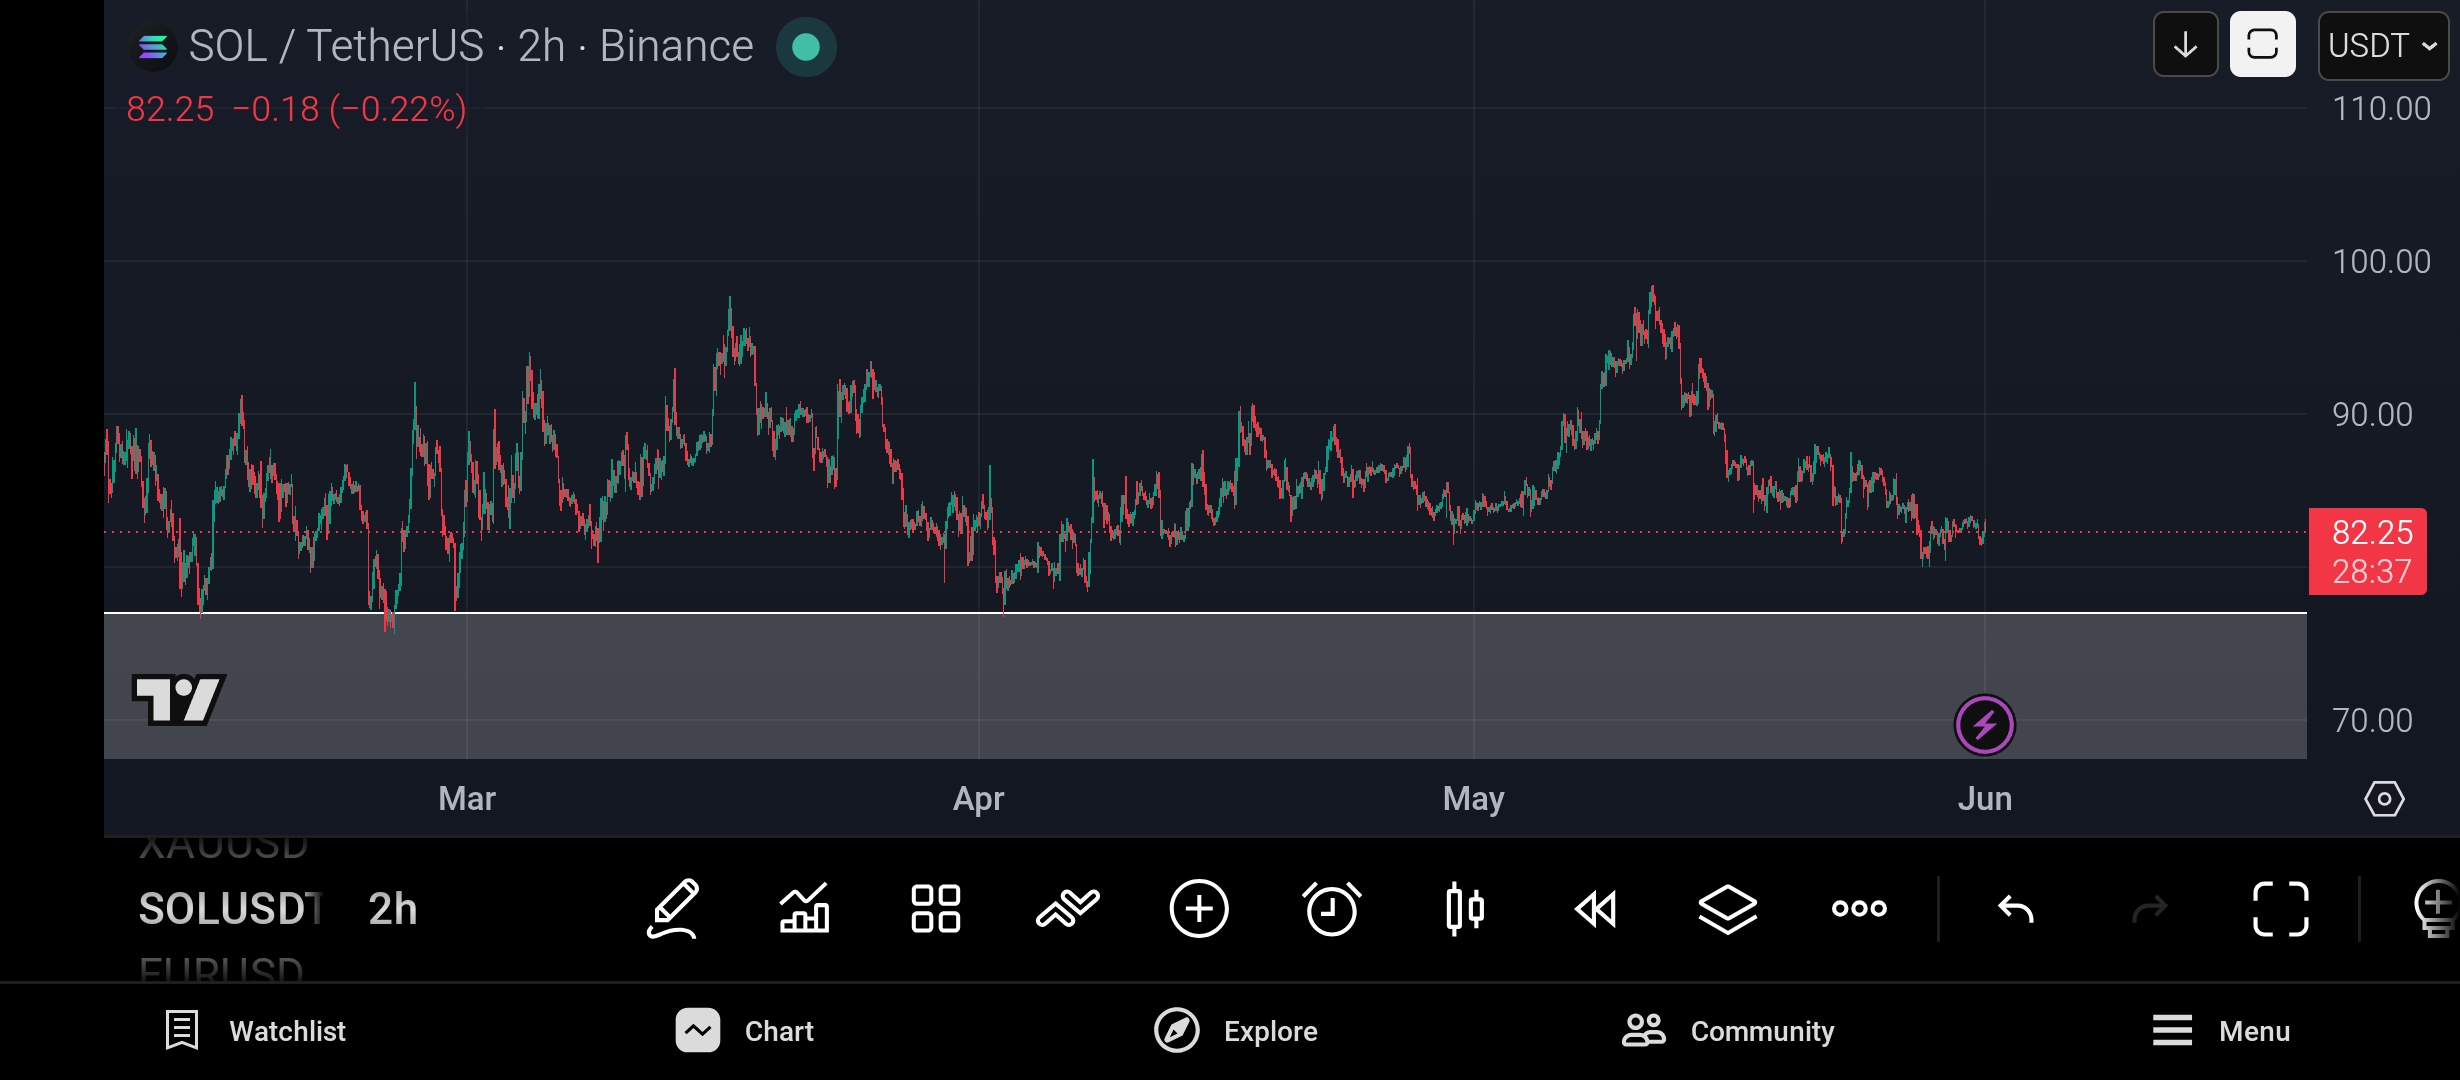2460x1080 pixels.
Task: Click the red 82.25 current price label
Action: click(2368, 552)
